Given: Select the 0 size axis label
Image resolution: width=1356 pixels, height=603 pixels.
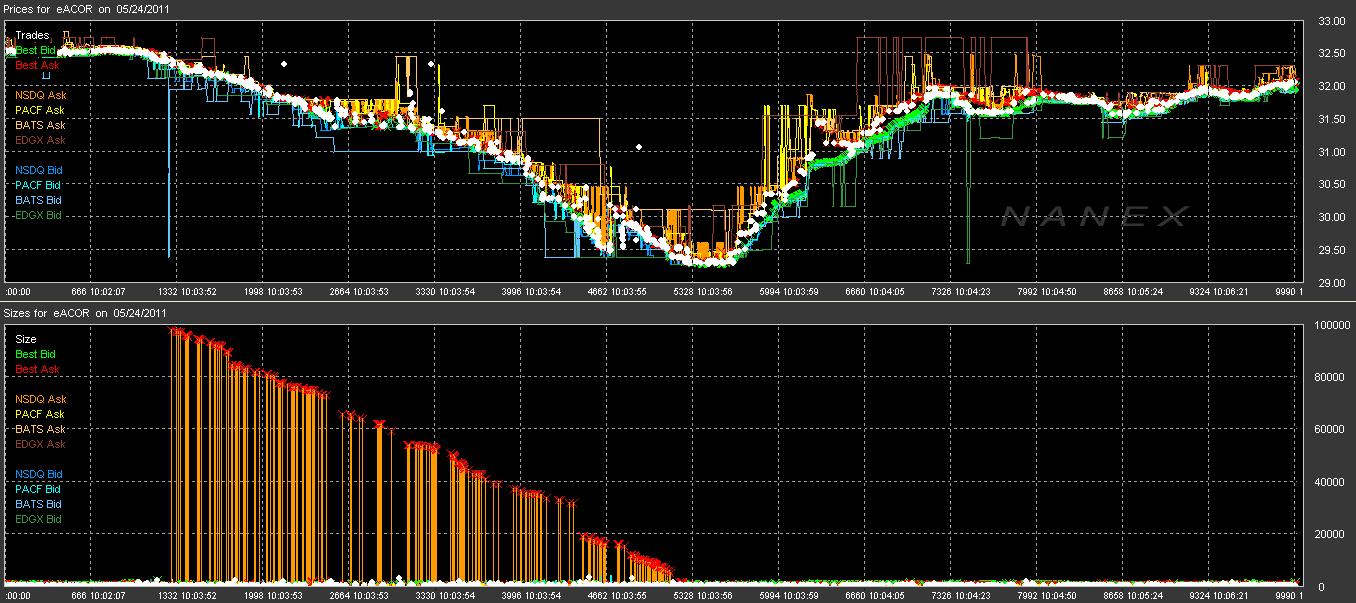Looking at the screenshot, I should click(x=1321, y=587).
